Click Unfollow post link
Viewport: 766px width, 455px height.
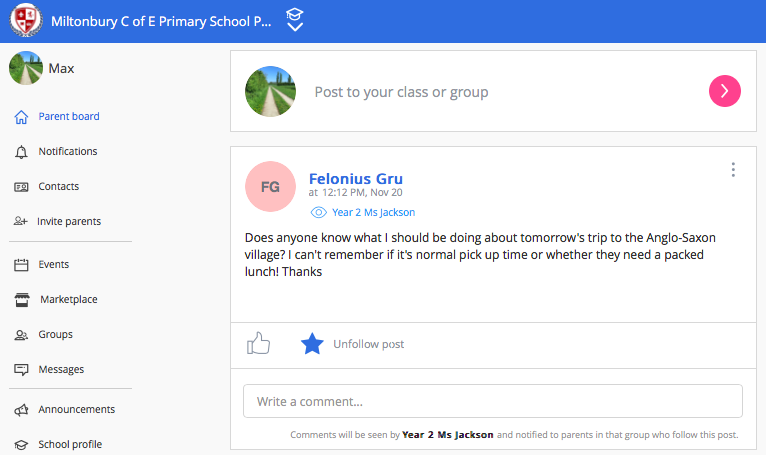click(368, 344)
